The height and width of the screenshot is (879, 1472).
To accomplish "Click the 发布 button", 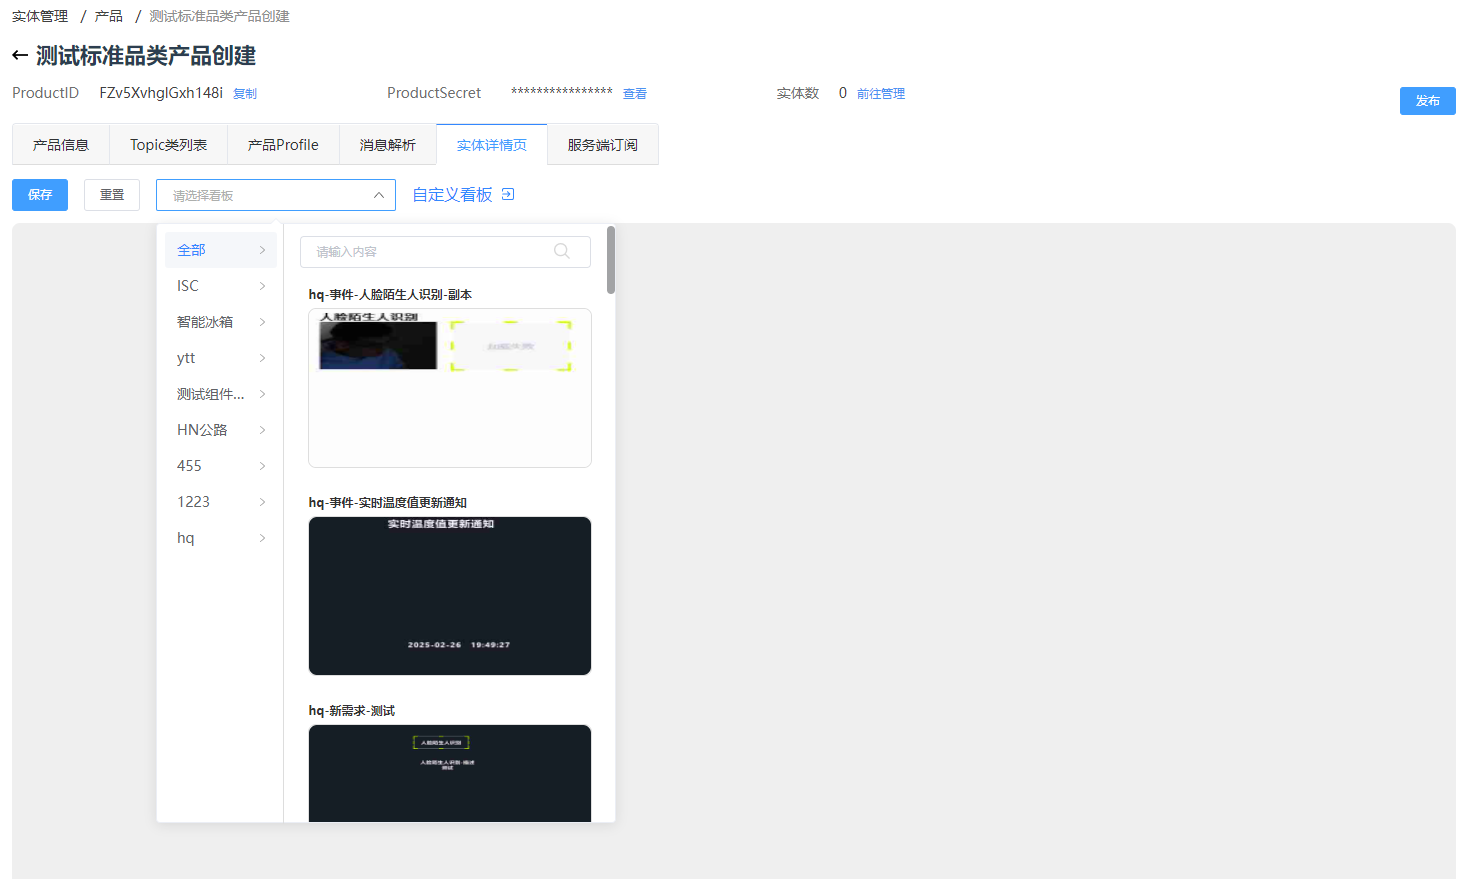I will point(1428,101).
